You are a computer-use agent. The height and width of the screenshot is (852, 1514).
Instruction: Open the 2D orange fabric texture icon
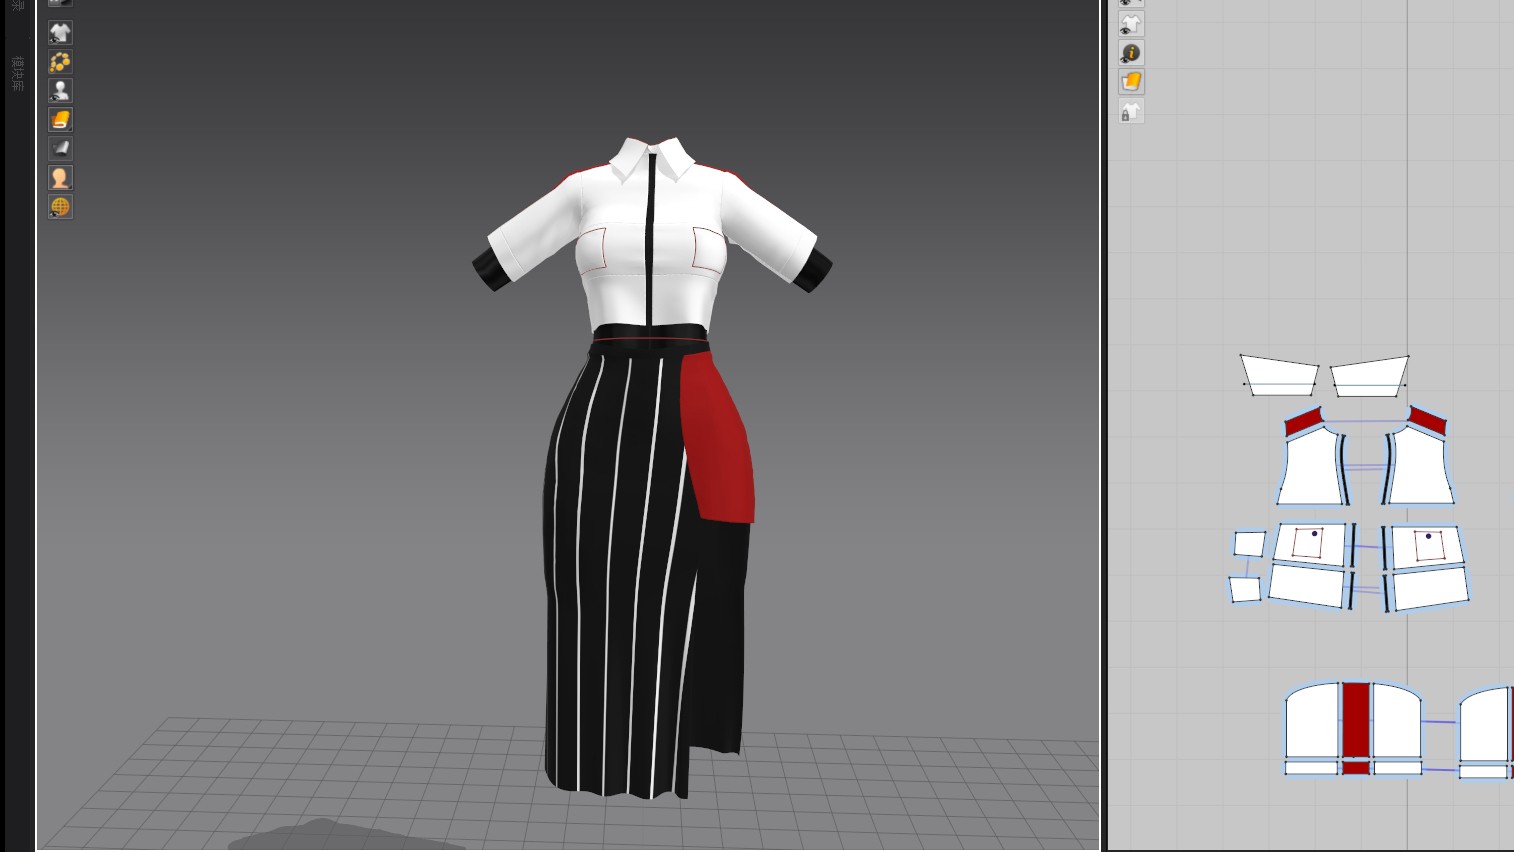pos(1131,82)
